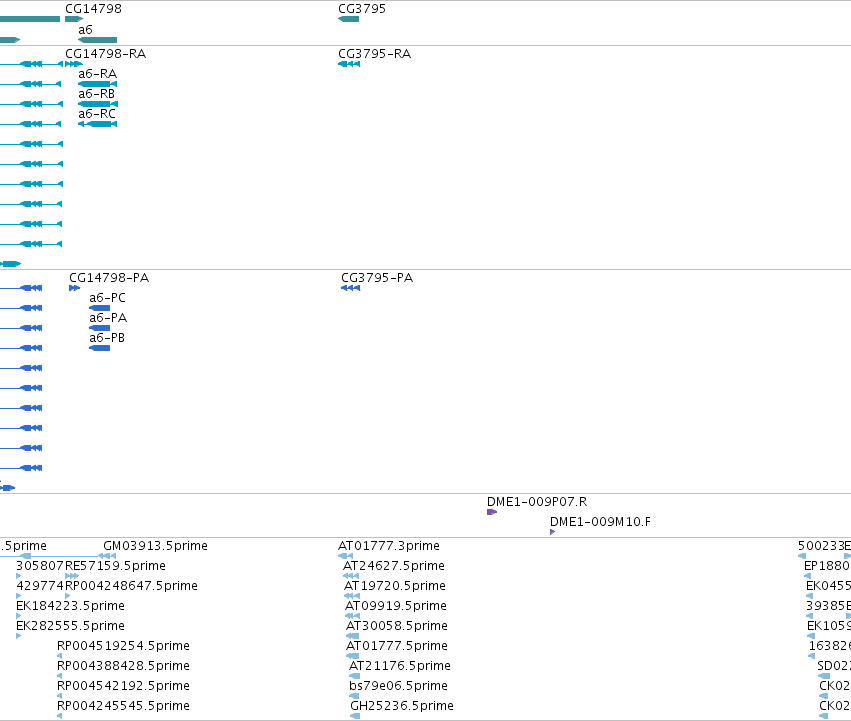
Task: Click the purple DME1-009P07.R arrow glyph
Action: tap(492, 512)
